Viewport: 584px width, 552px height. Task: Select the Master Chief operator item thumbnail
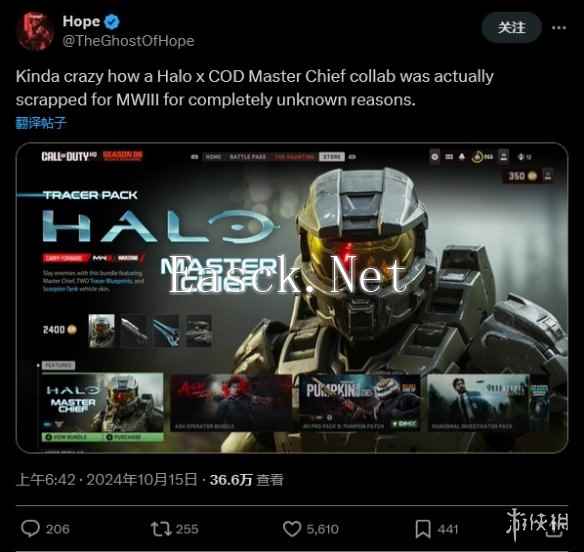[102, 330]
